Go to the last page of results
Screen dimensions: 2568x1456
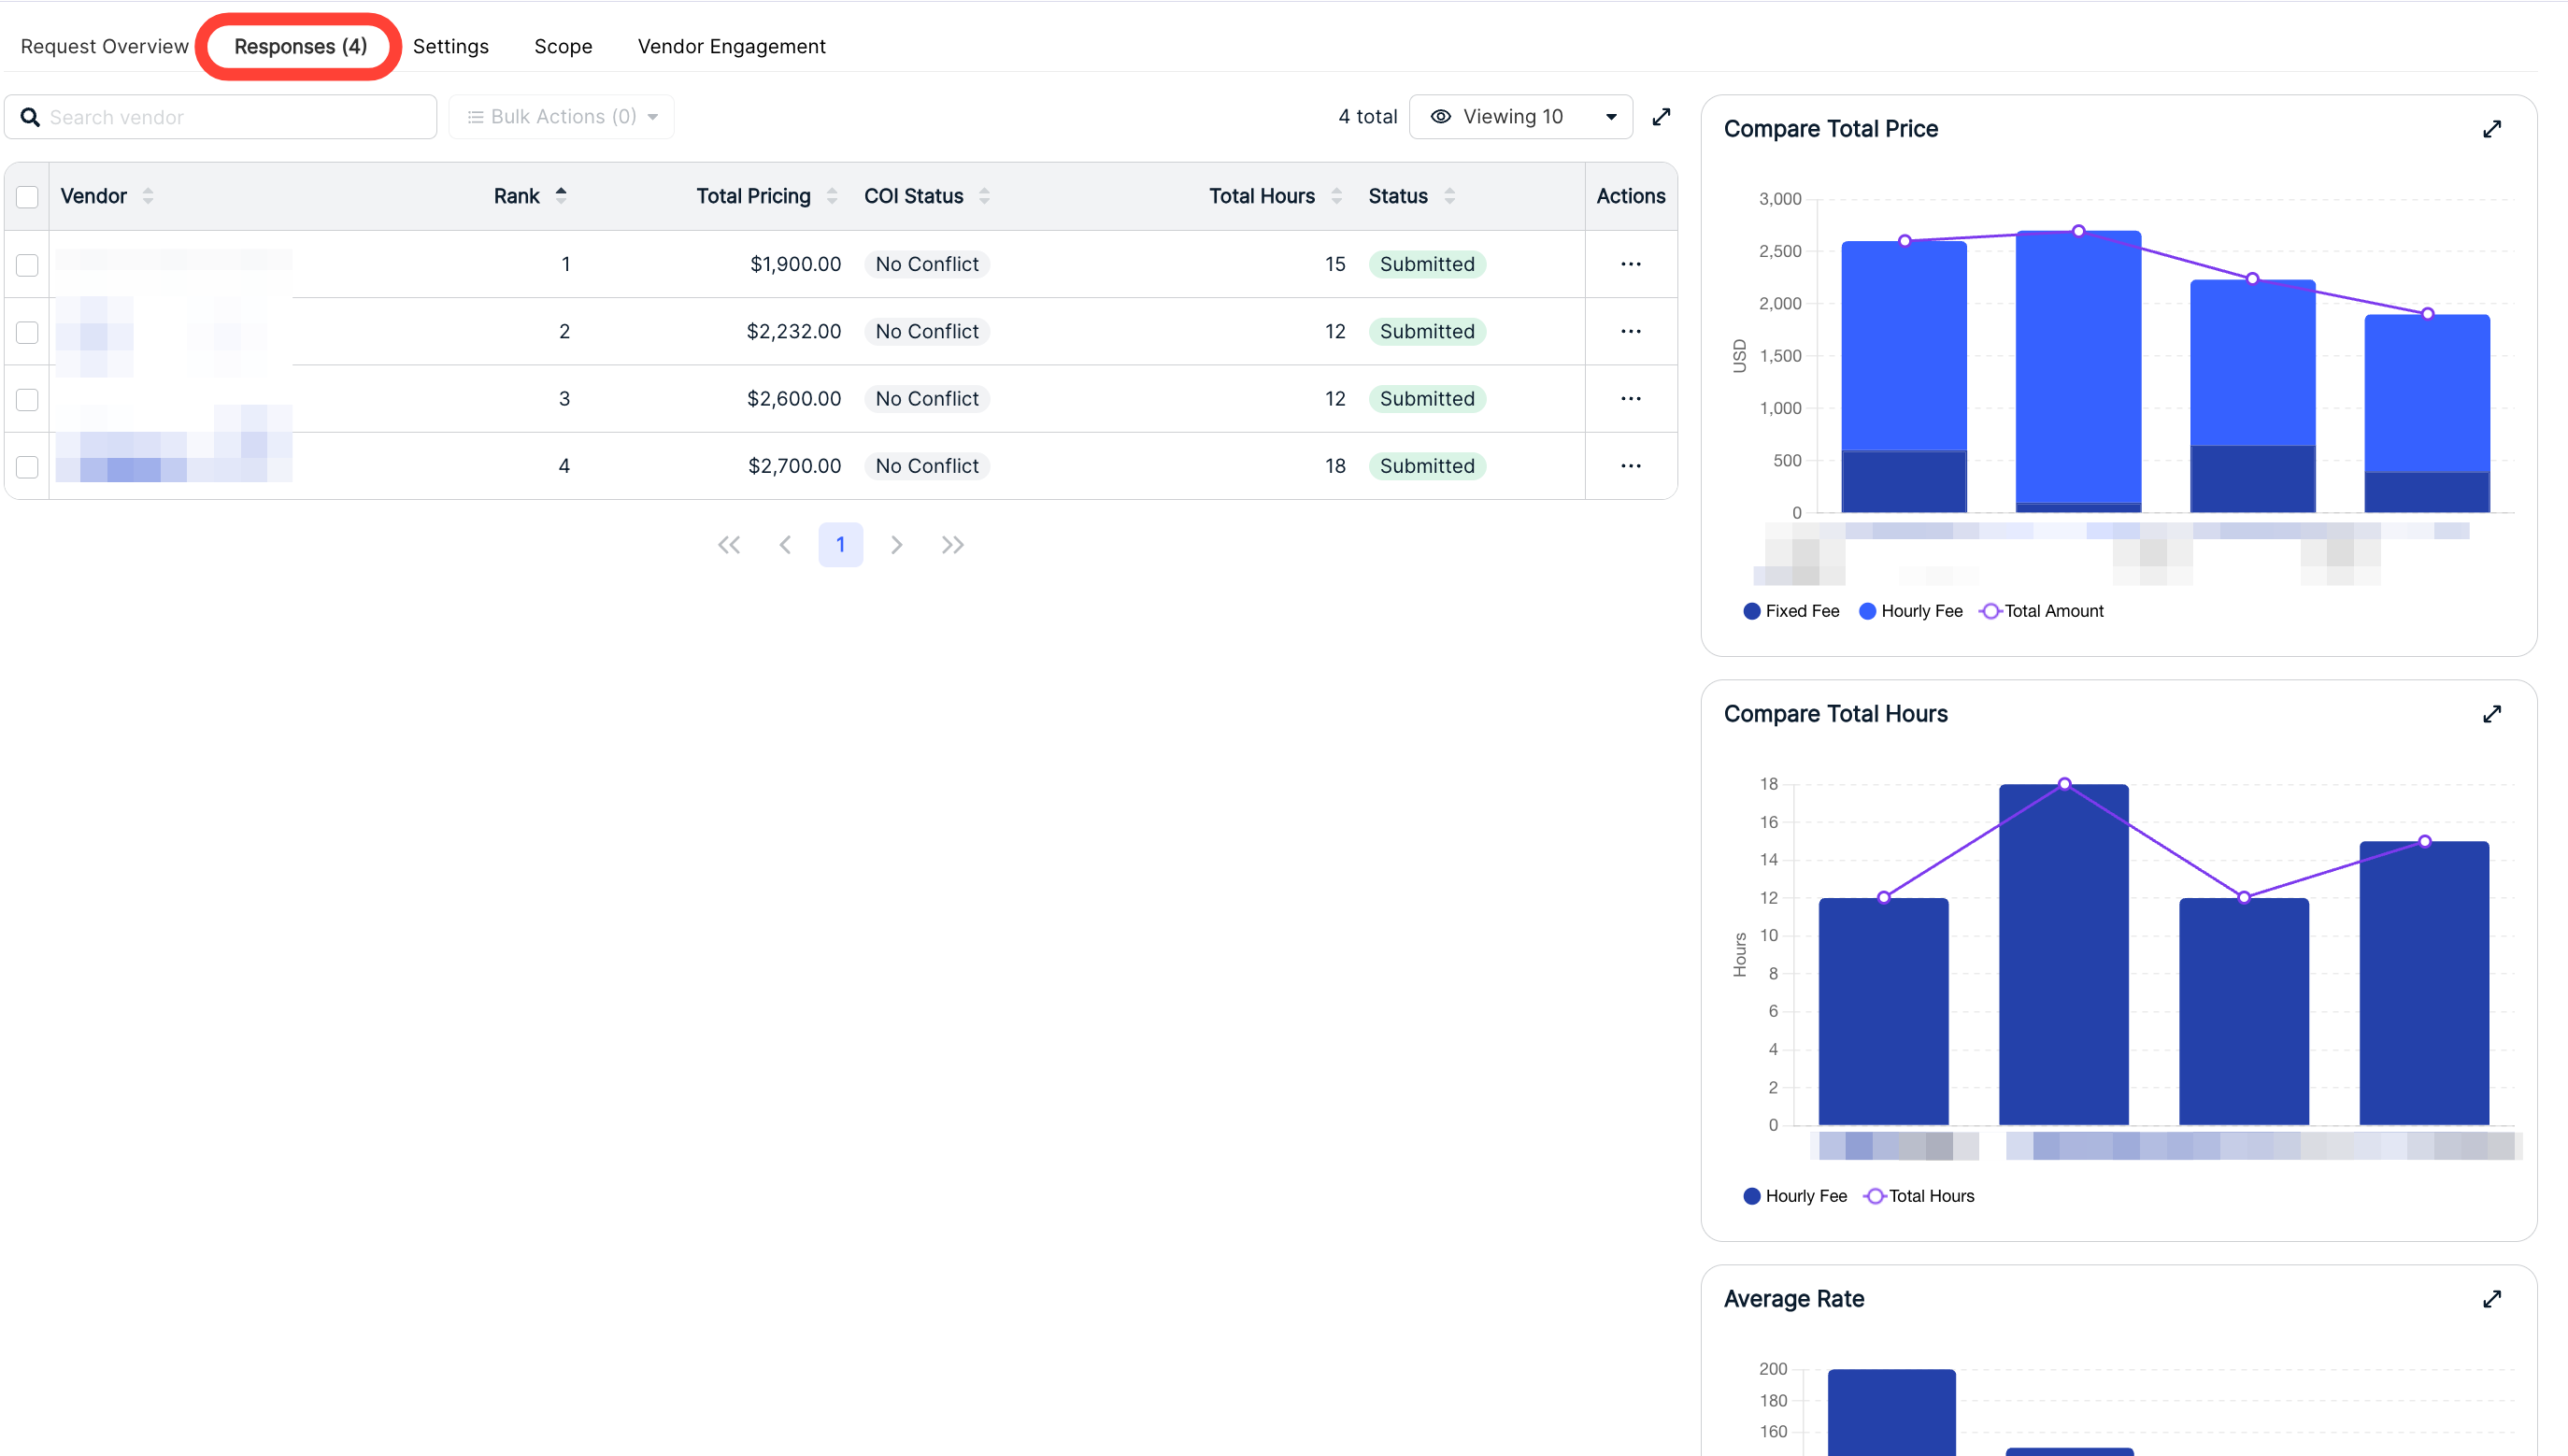pyautogui.click(x=952, y=545)
